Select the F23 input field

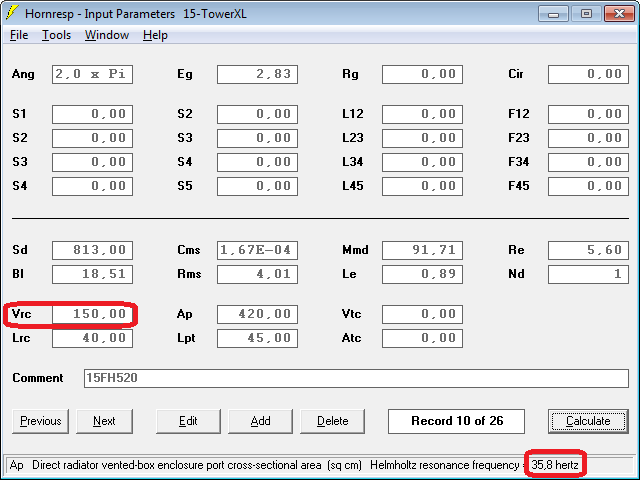tap(588, 138)
